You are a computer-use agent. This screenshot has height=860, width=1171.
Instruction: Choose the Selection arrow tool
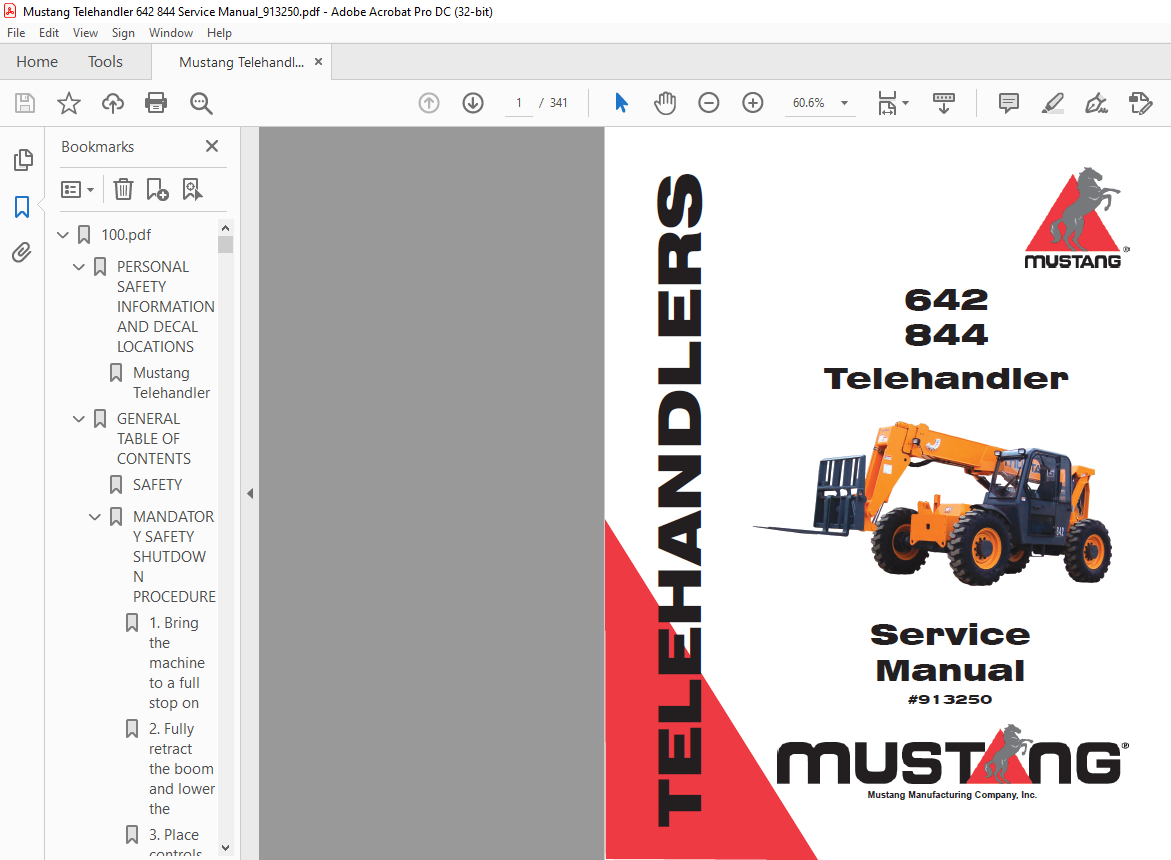click(x=621, y=103)
